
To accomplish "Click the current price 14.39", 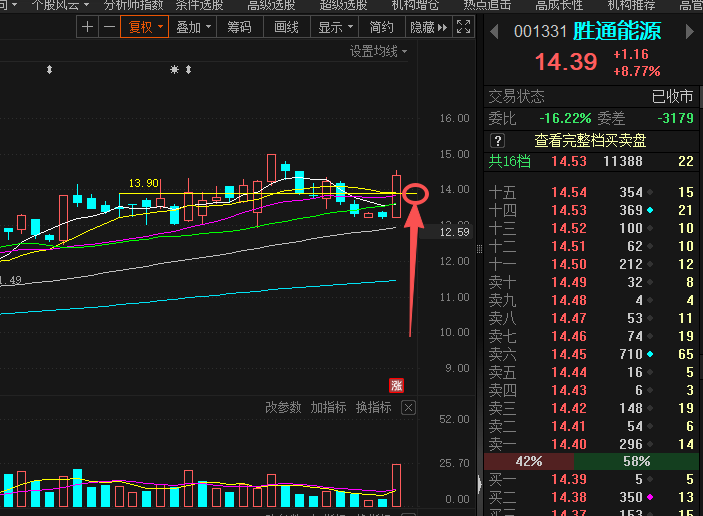I will (566, 62).
